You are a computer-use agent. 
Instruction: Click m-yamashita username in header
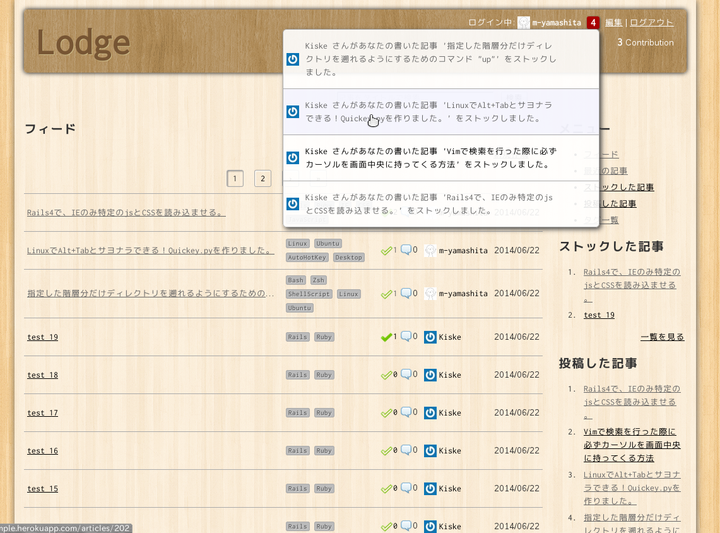click(x=557, y=22)
